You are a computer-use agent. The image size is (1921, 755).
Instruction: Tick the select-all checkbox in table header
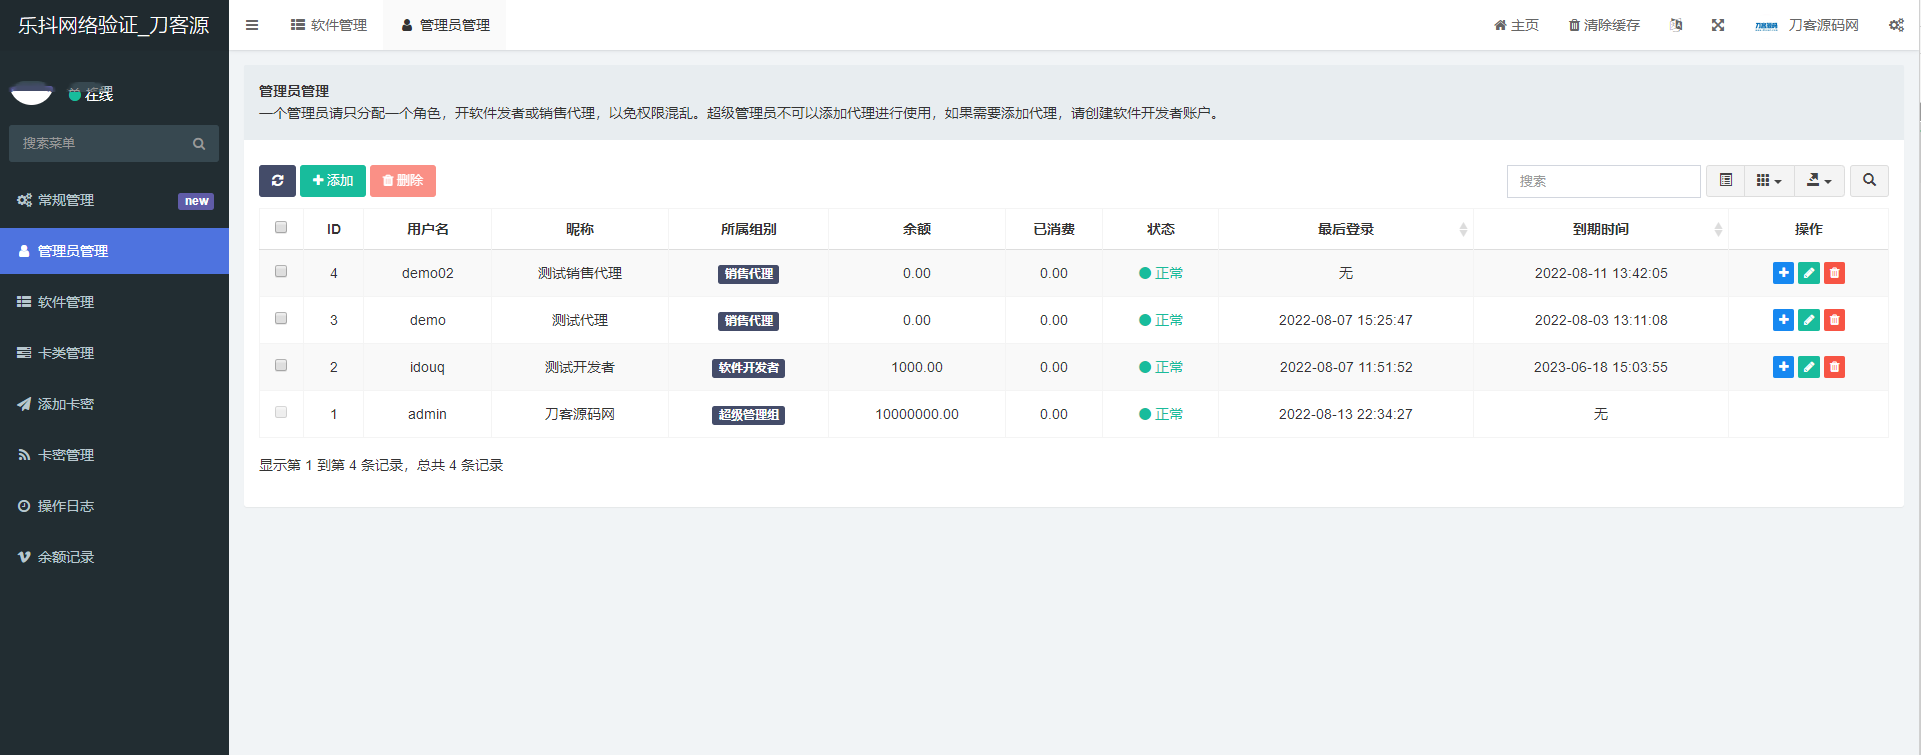[x=281, y=228]
